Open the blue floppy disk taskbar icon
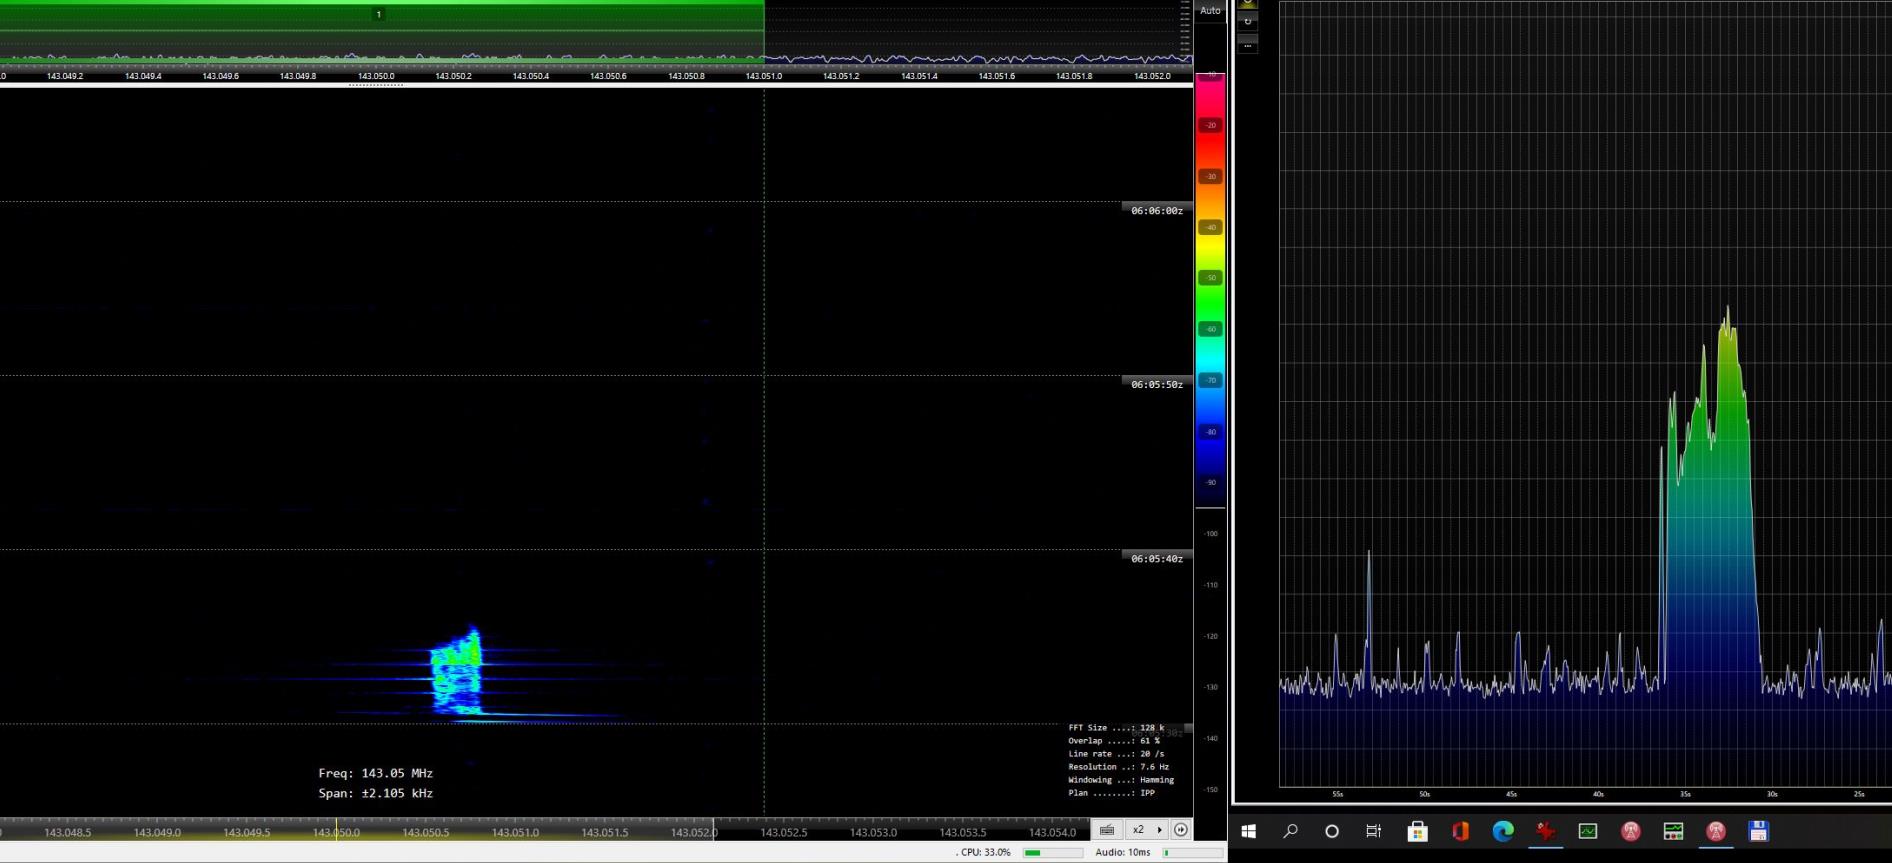 [x=1759, y=831]
